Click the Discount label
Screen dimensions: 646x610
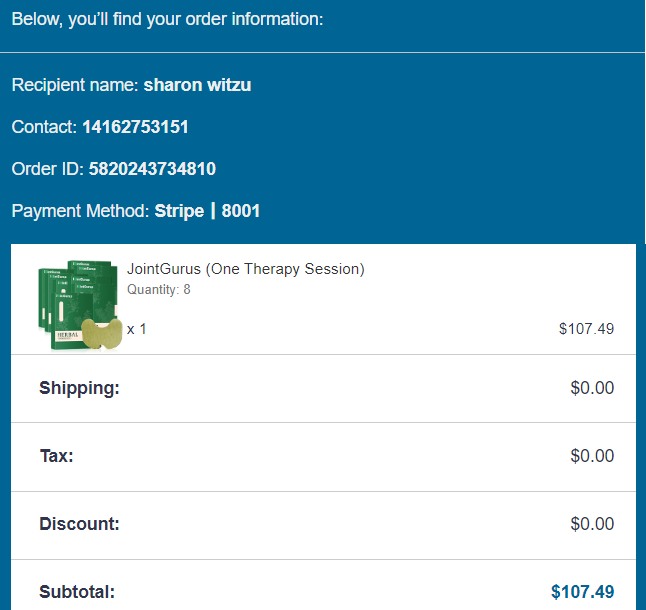tap(79, 524)
